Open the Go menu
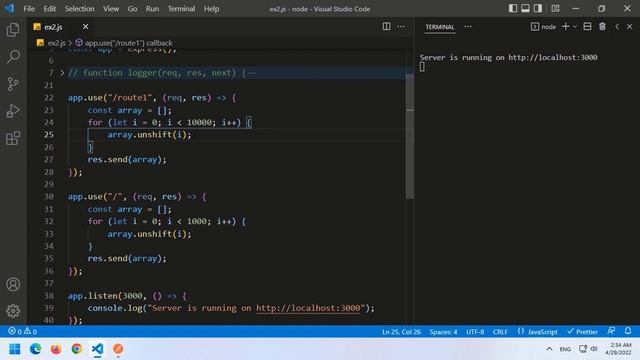The height and width of the screenshot is (360, 640). coord(132,9)
